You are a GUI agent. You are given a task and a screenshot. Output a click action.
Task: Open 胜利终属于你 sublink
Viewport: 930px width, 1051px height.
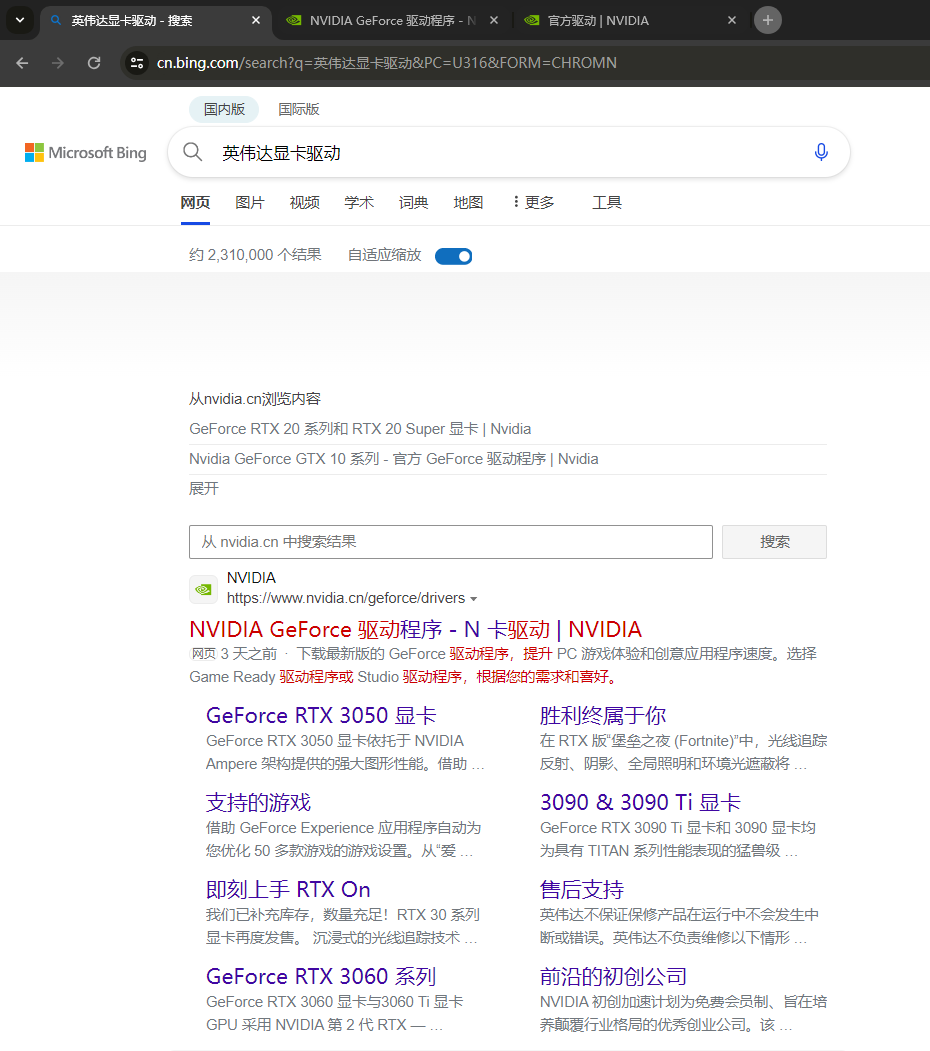(603, 715)
